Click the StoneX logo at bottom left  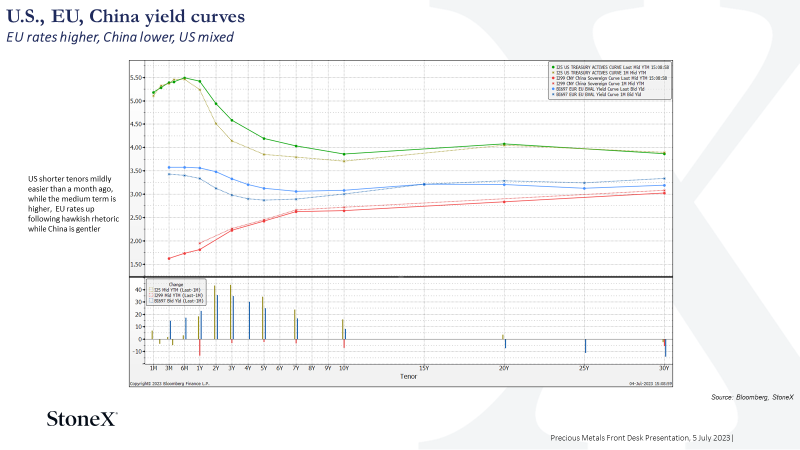[x=82, y=419]
